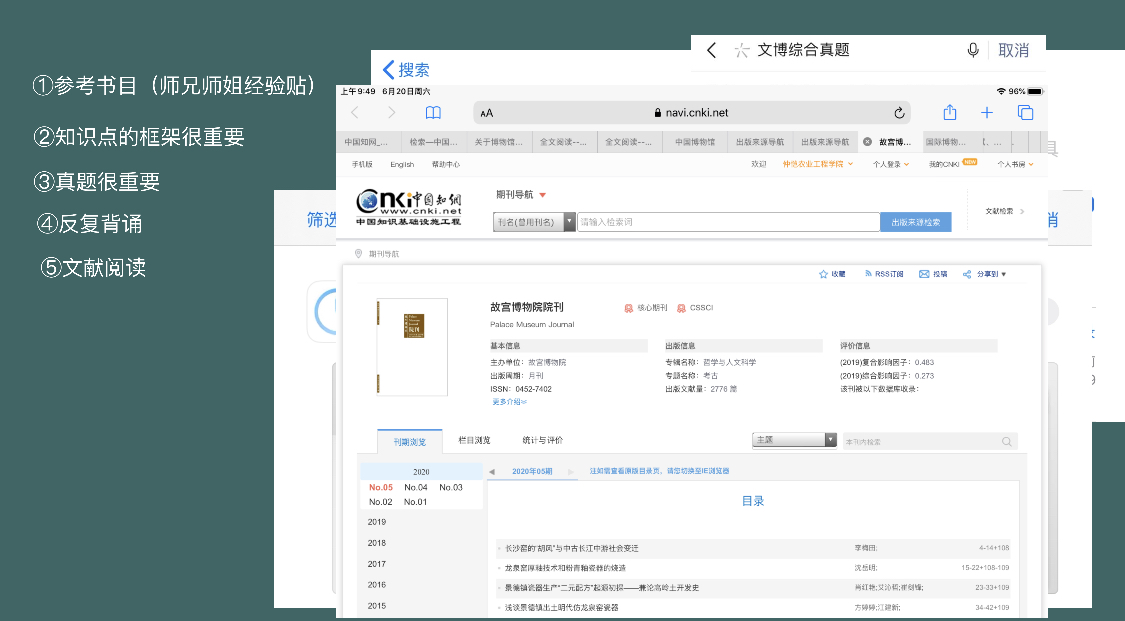Click the RSS订阅 feed icon
1125x621 pixels.
[868, 274]
